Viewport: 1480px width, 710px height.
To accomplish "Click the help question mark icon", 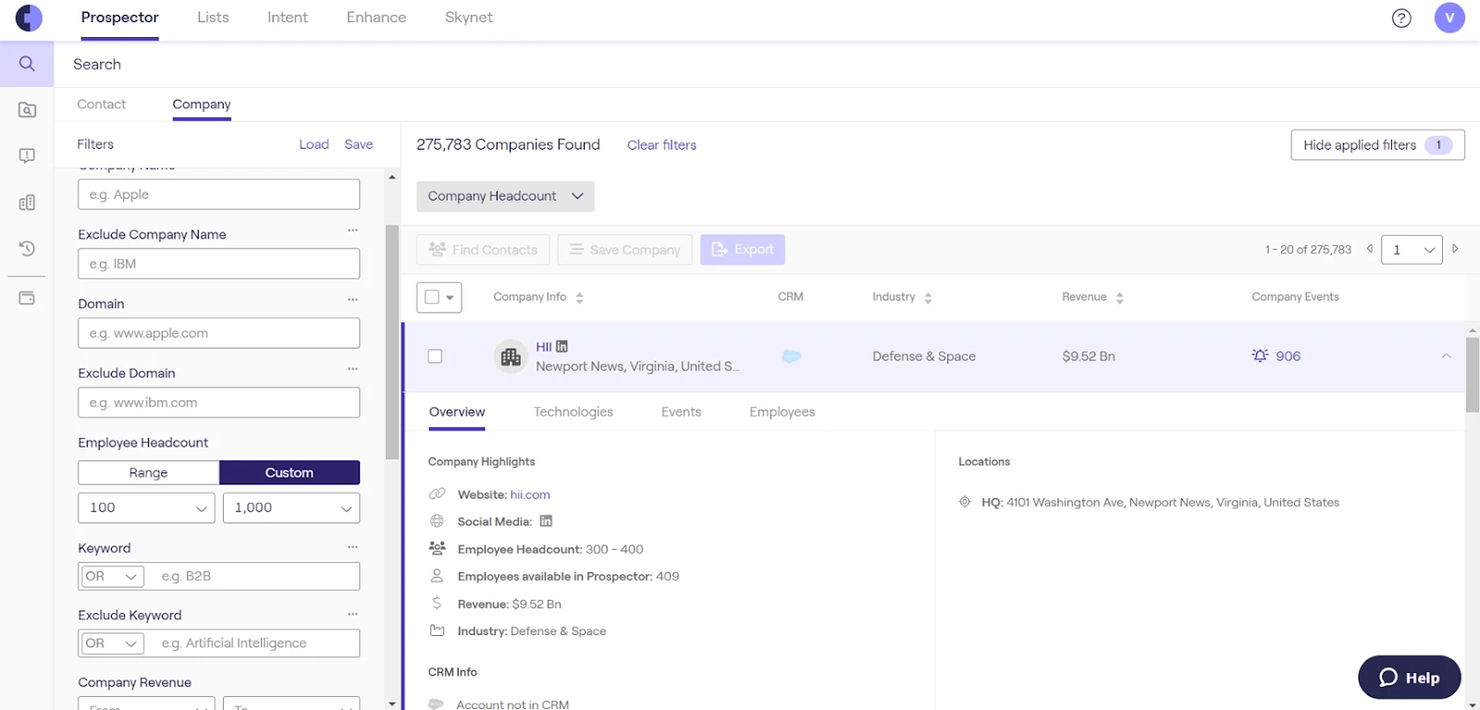I will point(1401,17).
